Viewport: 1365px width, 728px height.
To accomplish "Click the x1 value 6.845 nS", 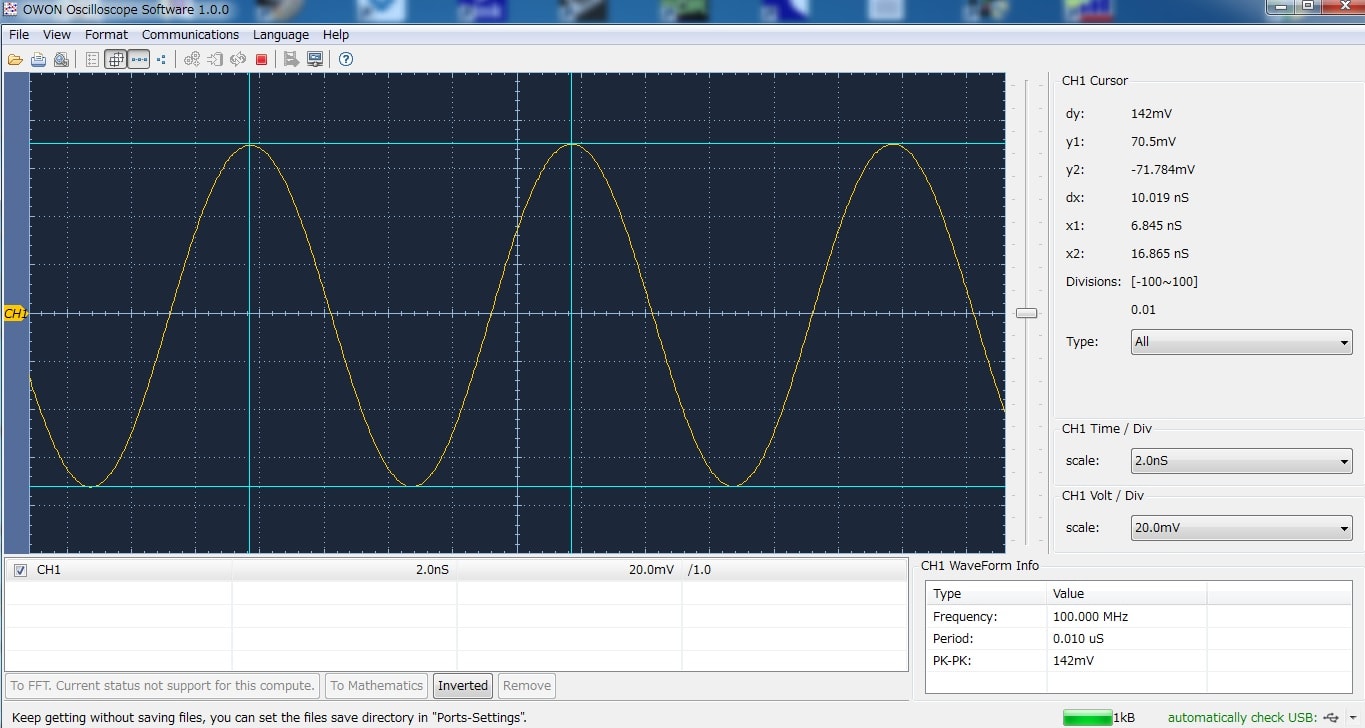I will click(1155, 226).
